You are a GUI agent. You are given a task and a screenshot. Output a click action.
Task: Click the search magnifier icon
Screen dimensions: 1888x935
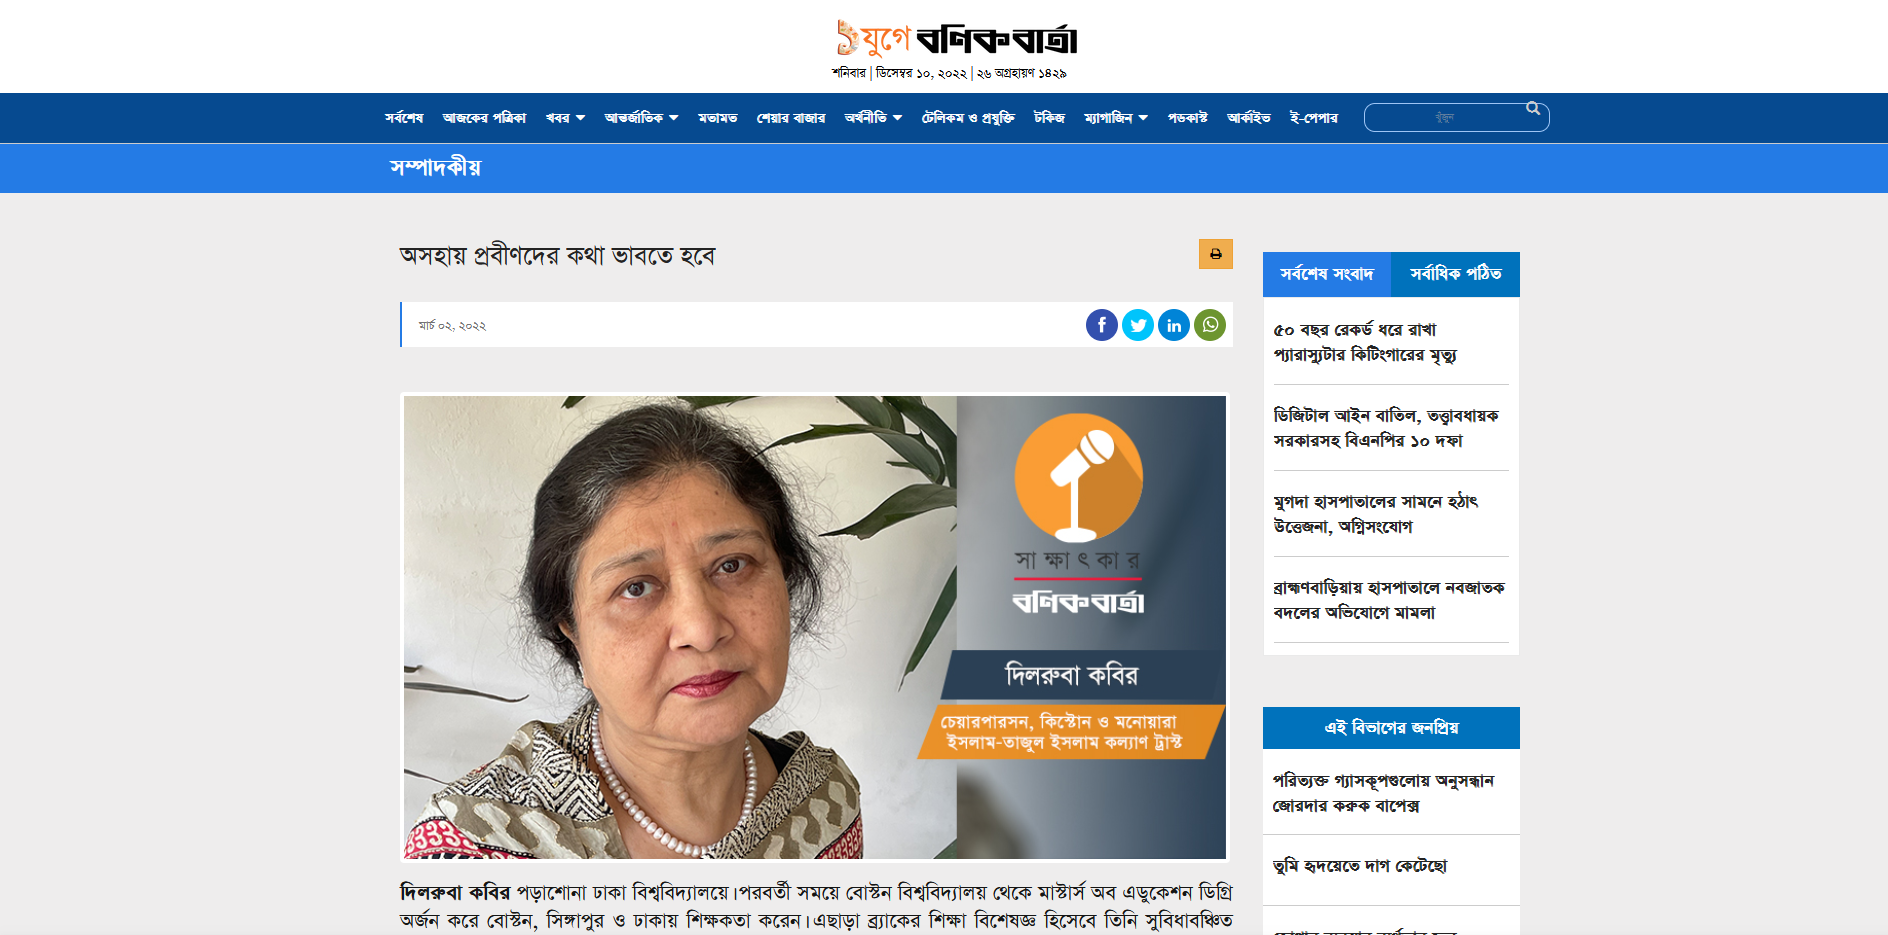(1533, 109)
